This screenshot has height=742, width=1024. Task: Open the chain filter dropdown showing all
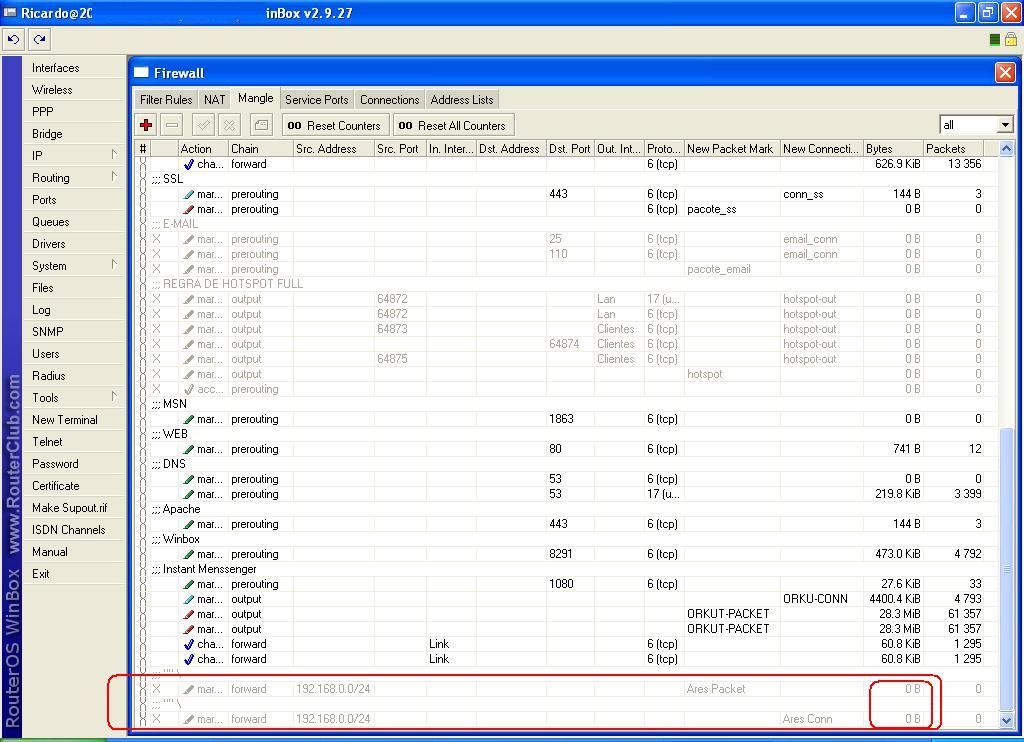tap(1004, 125)
